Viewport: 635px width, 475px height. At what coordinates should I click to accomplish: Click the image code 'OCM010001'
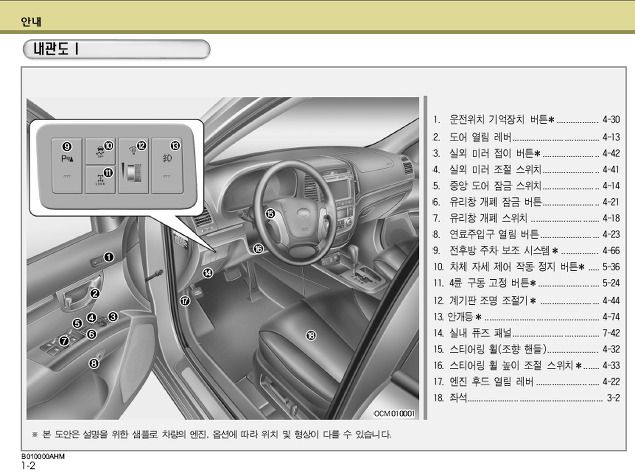tap(394, 413)
